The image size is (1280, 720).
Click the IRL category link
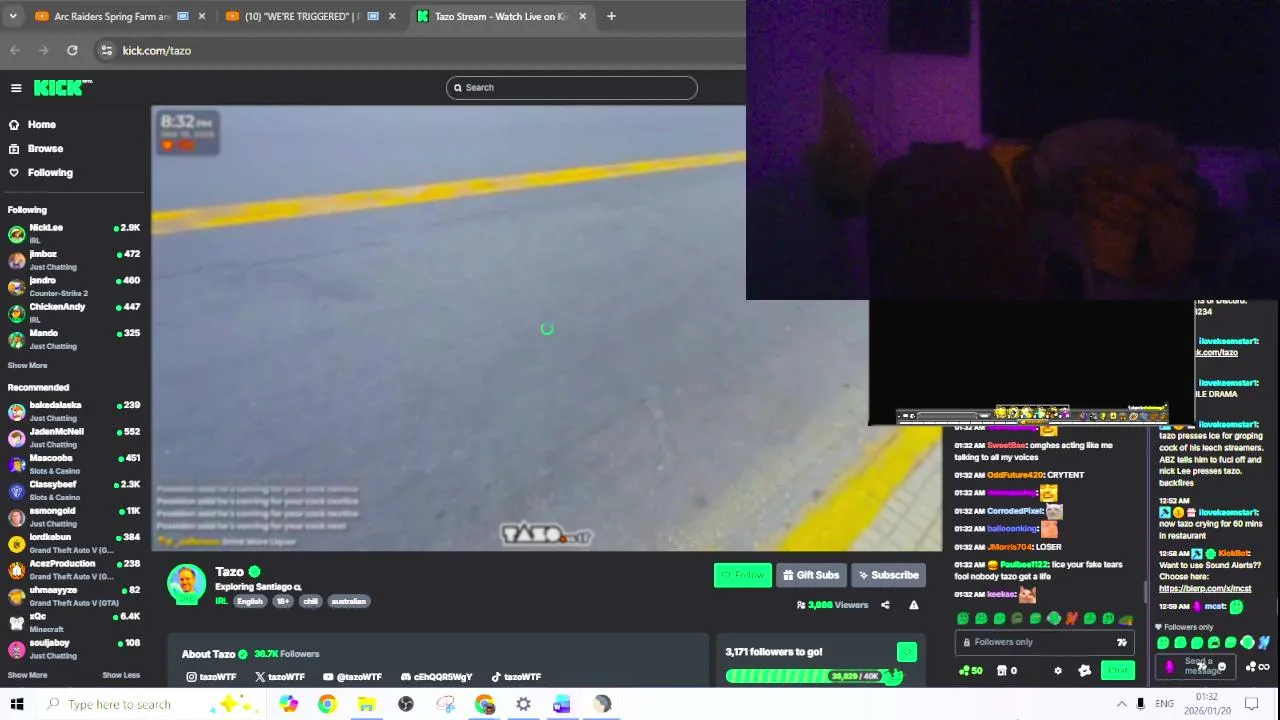(221, 601)
